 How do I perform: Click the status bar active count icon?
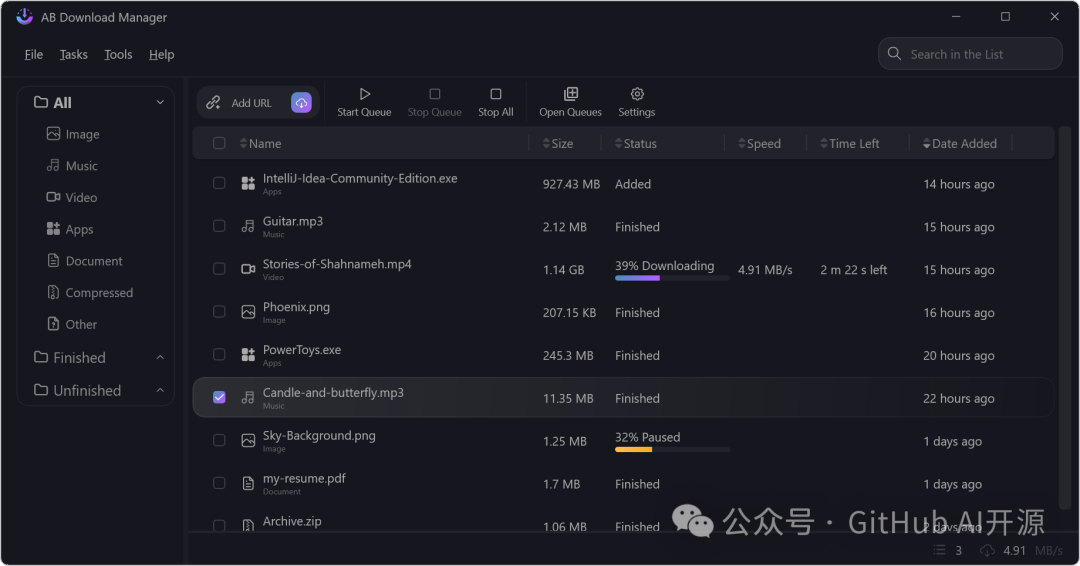pos(939,550)
